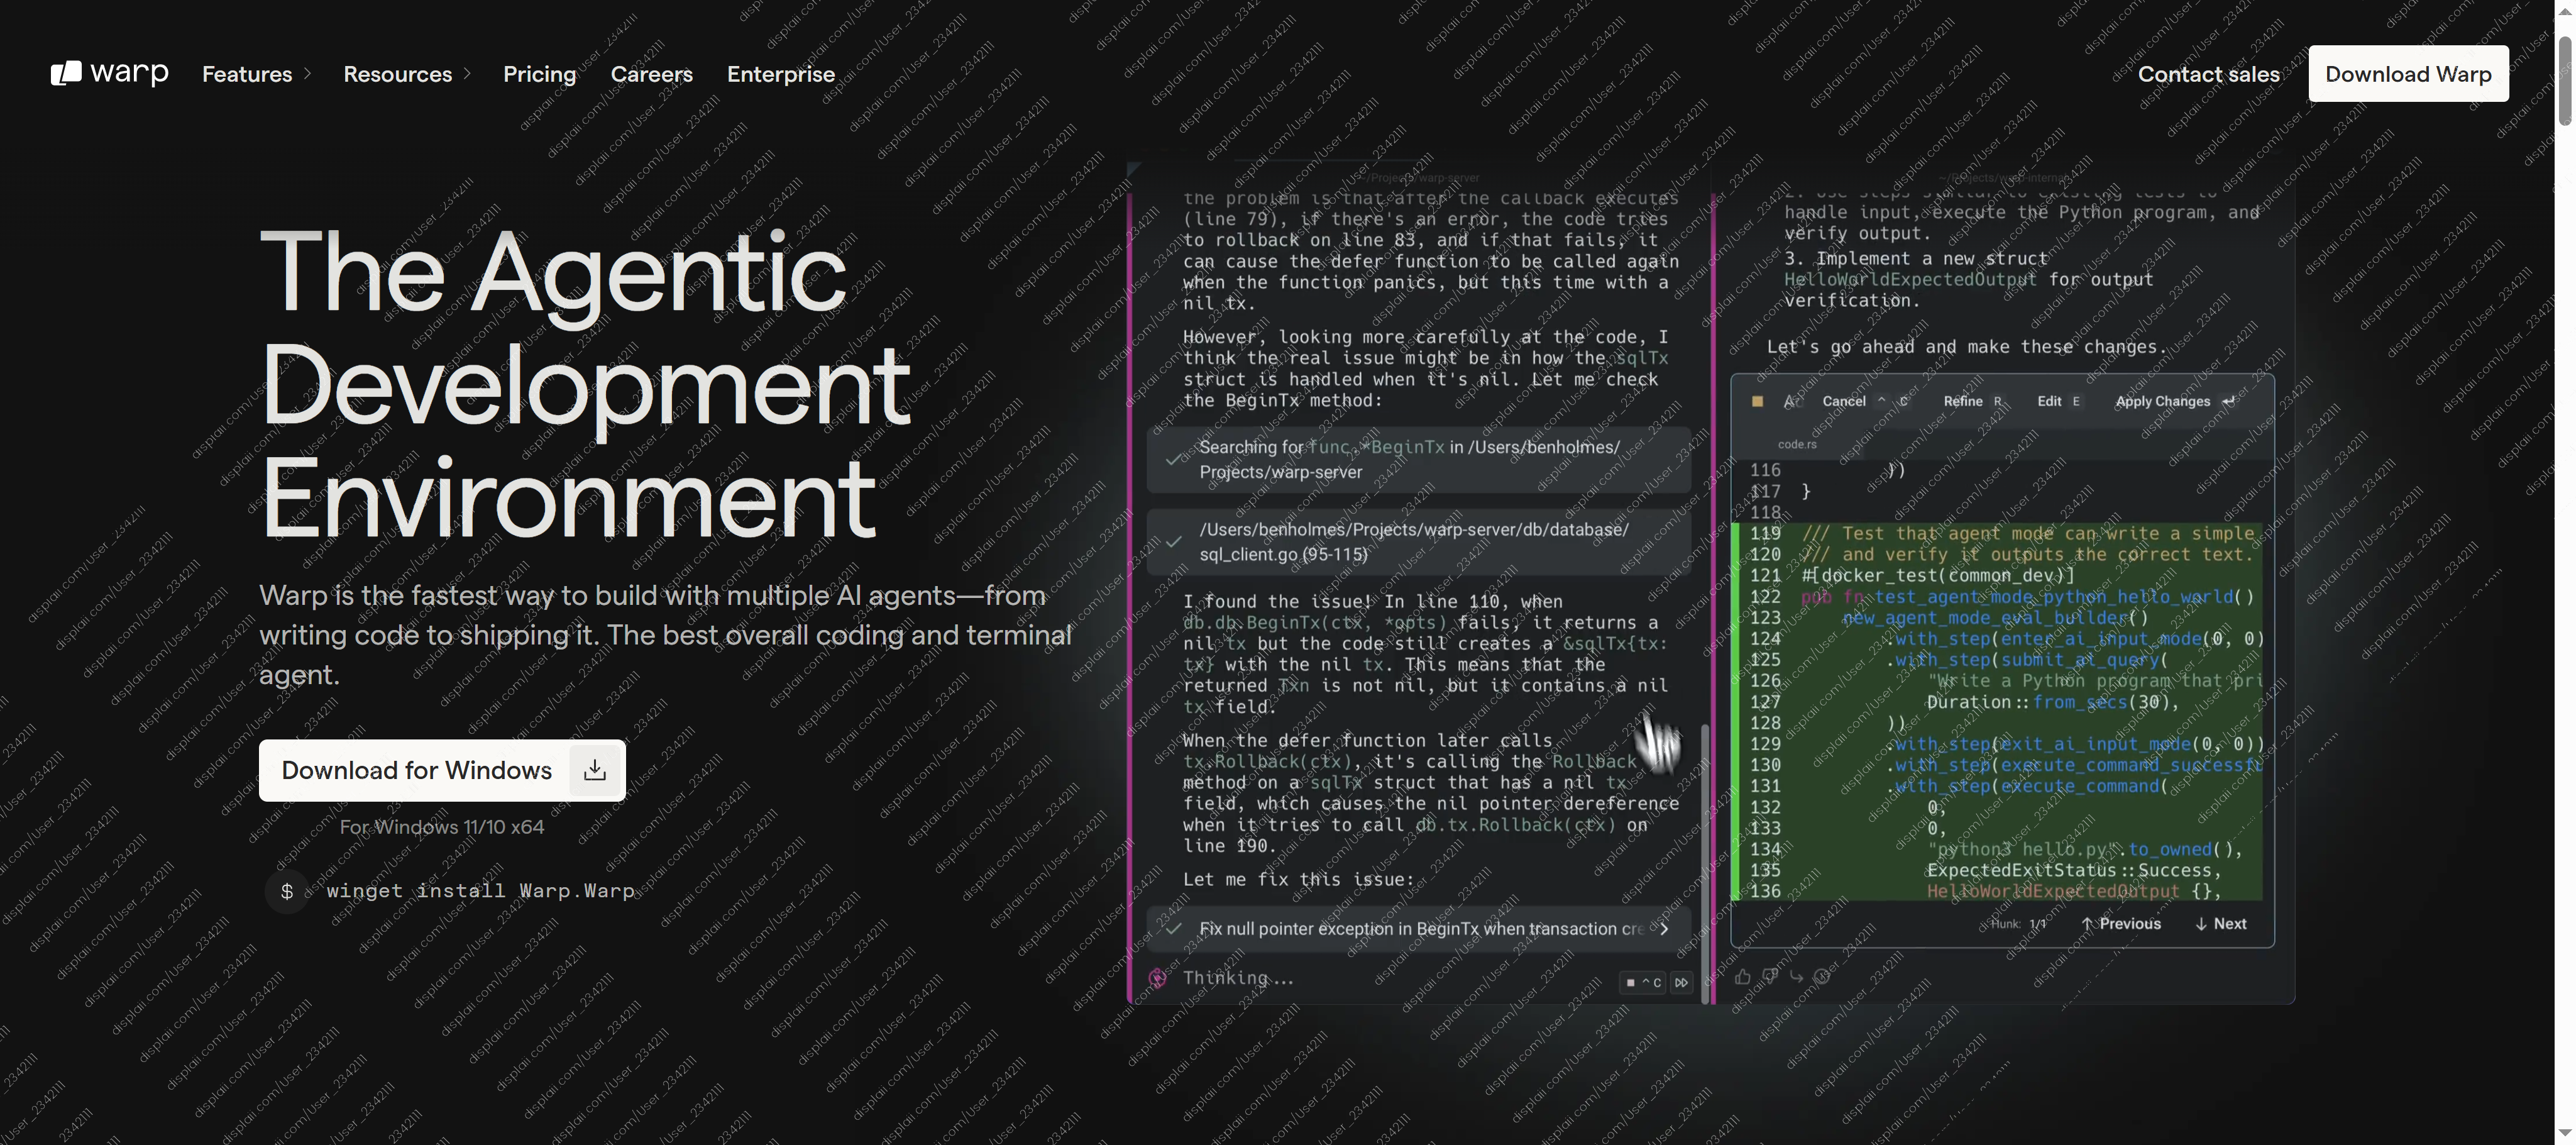Click the Warp logo in the header

point(109,73)
